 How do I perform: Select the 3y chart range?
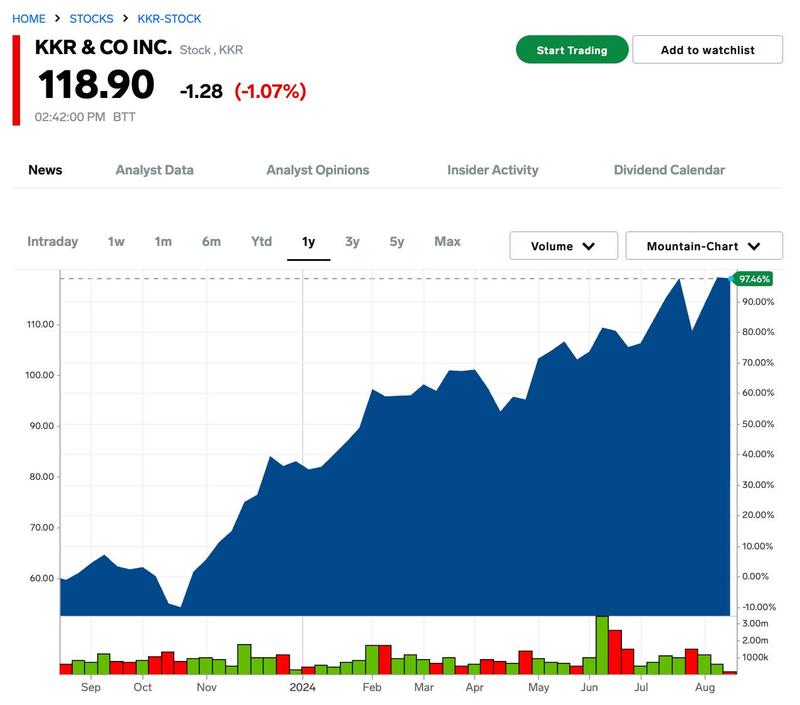click(352, 241)
